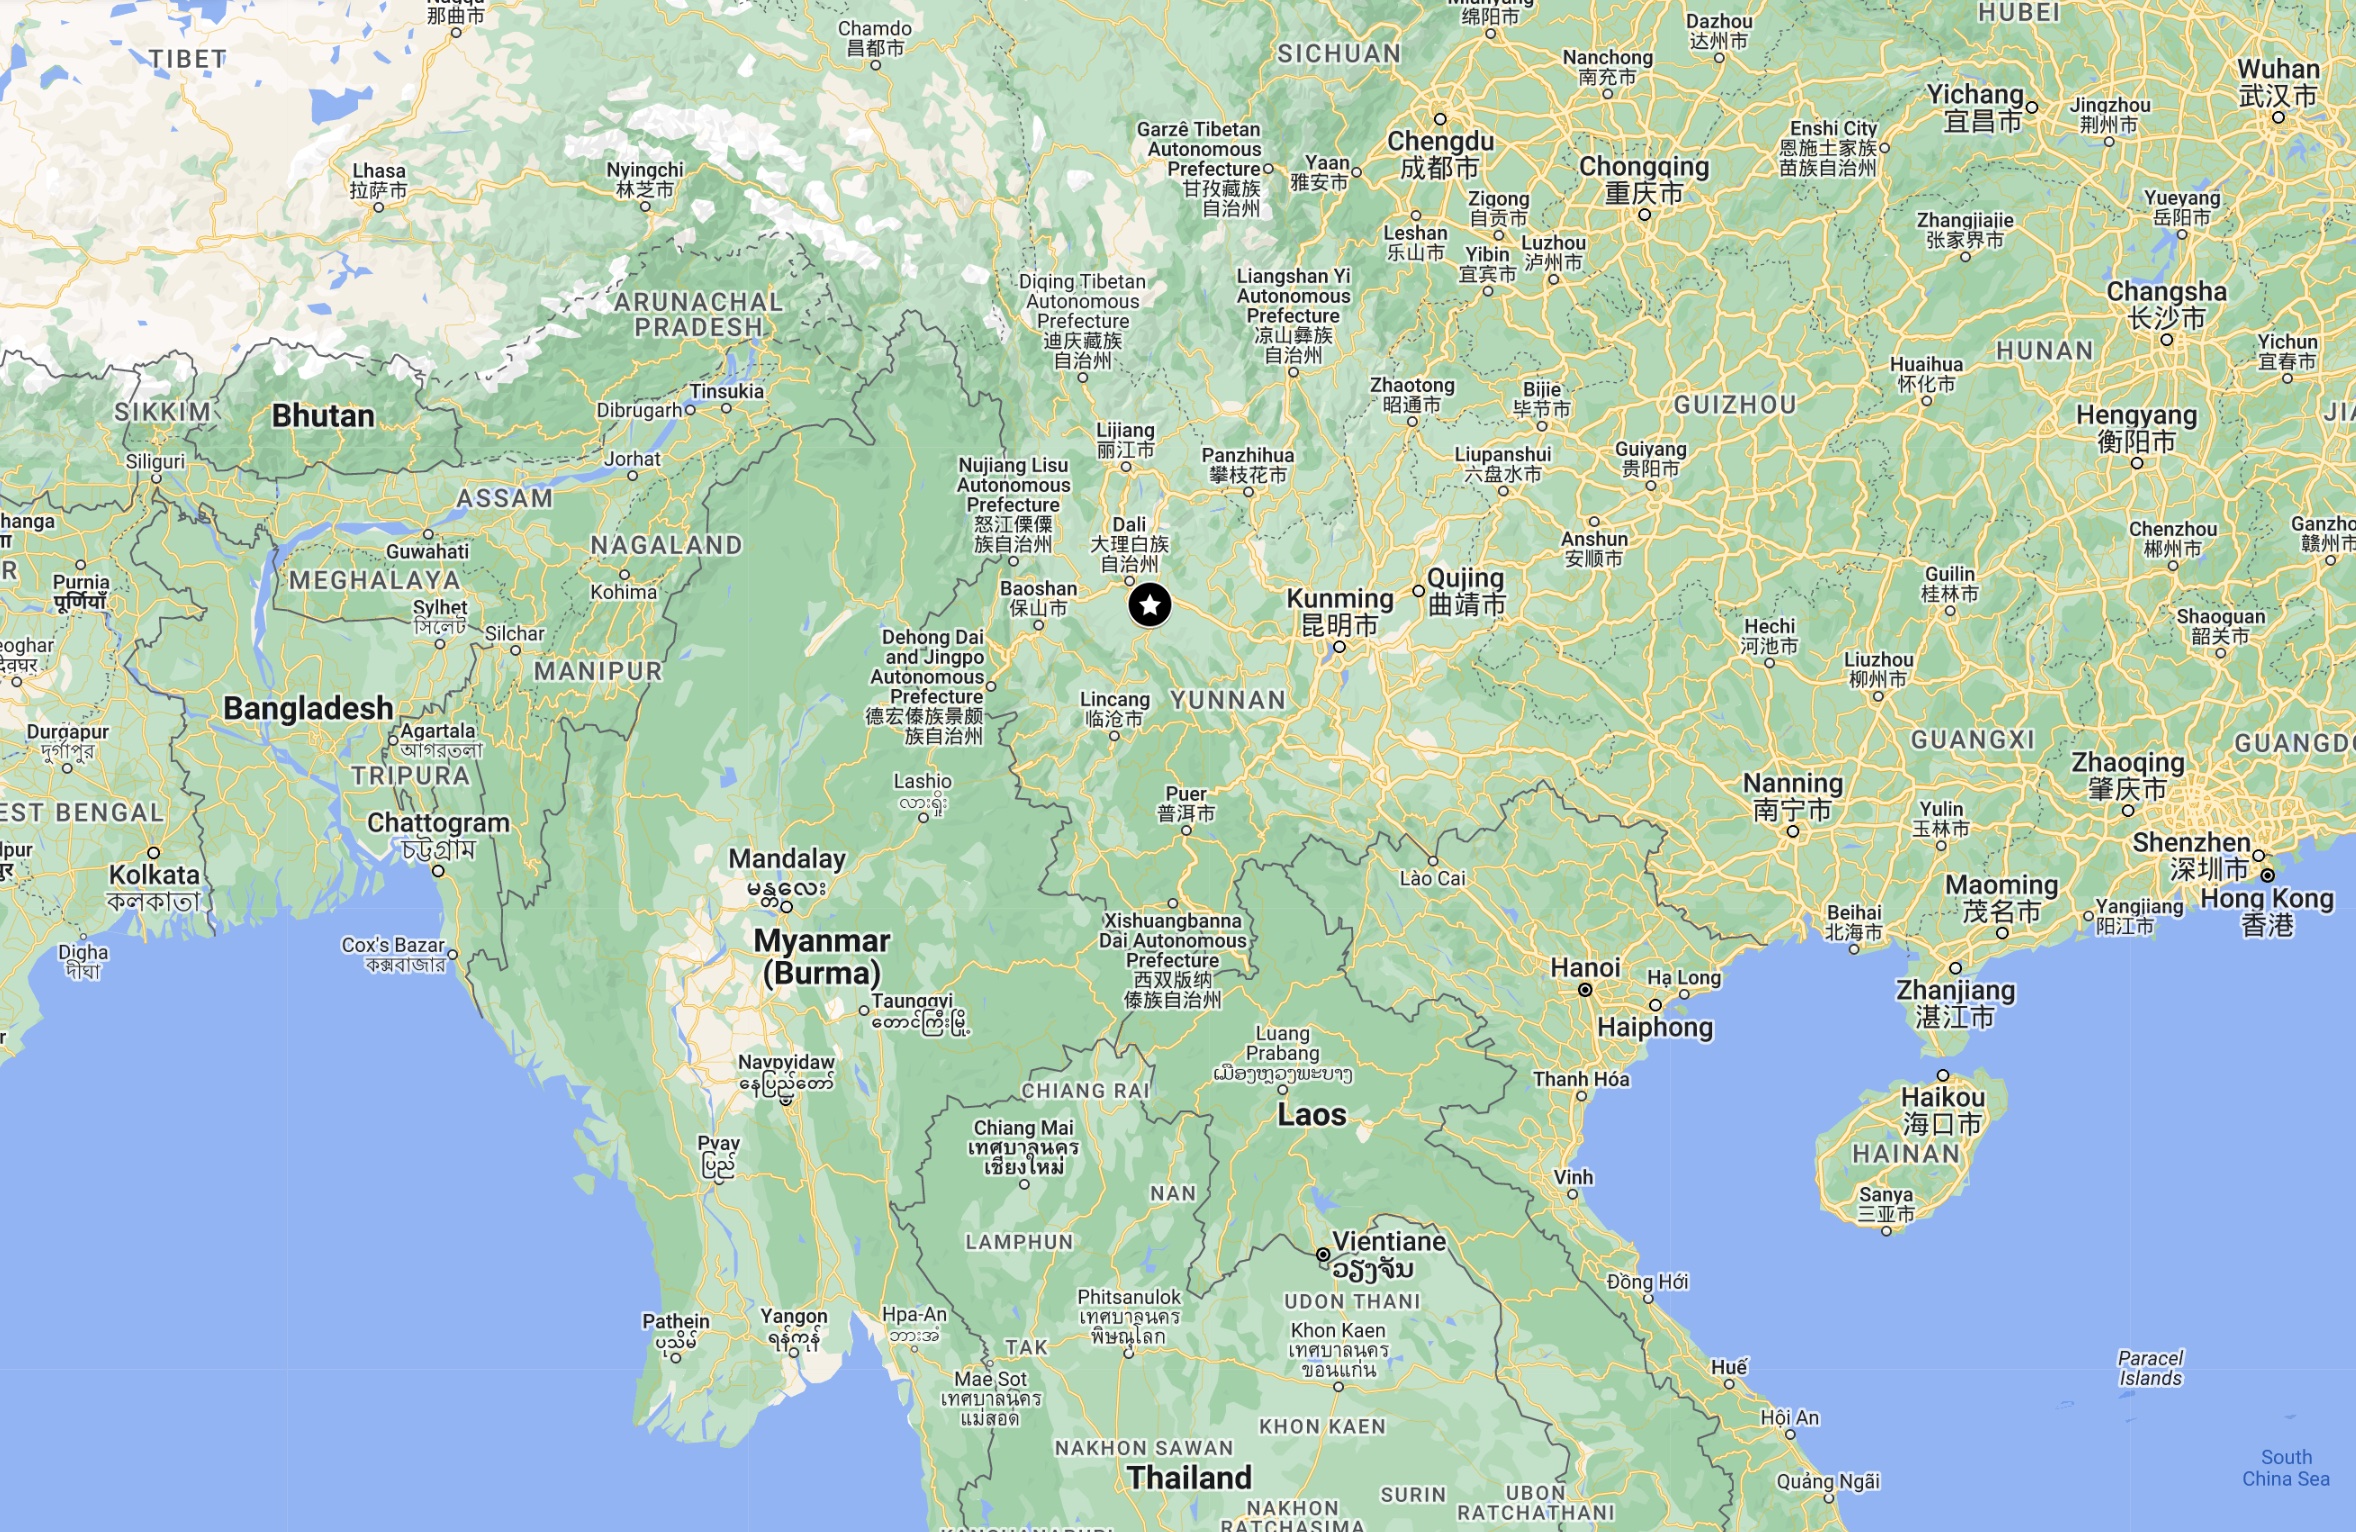Screen dimensions: 2356x1532
Task: Click the Chengdu city marker circle
Action: click(x=1440, y=119)
